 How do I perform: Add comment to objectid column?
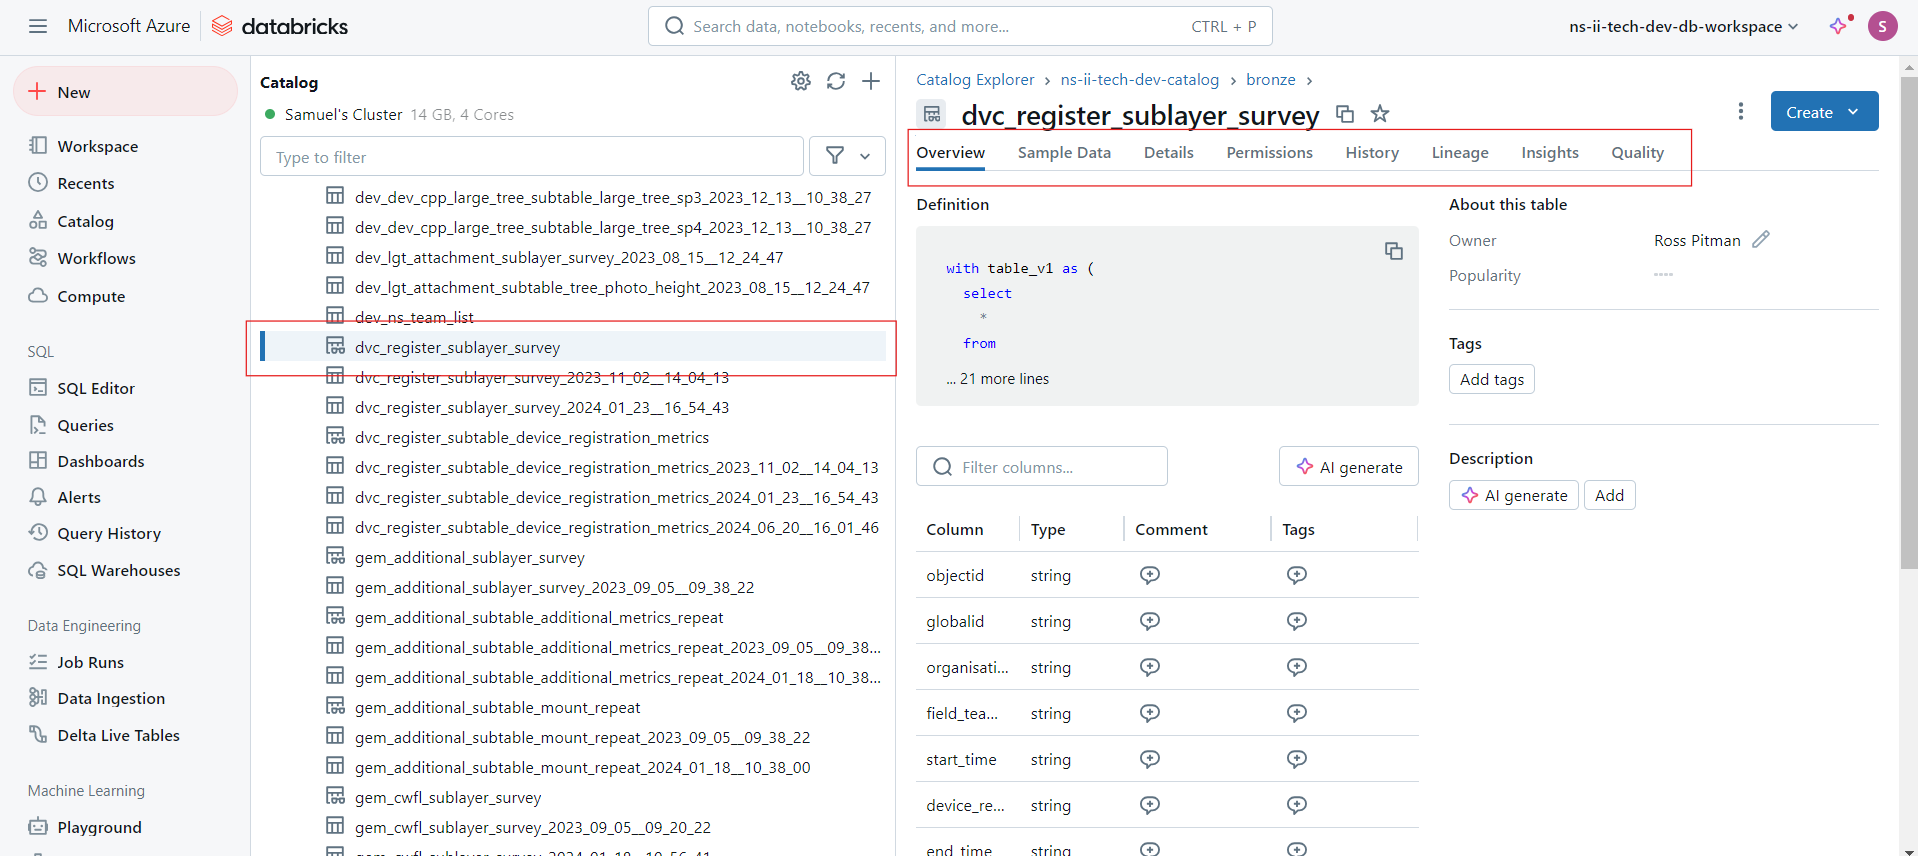click(x=1150, y=575)
